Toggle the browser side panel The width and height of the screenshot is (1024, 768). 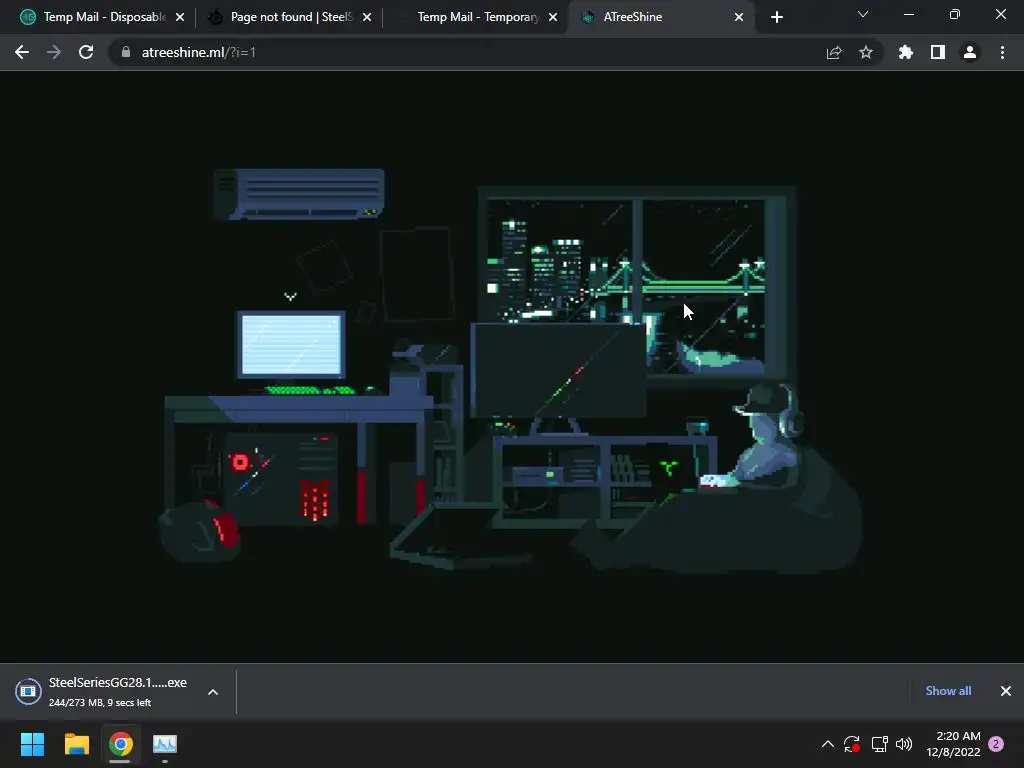pos(938,52)
